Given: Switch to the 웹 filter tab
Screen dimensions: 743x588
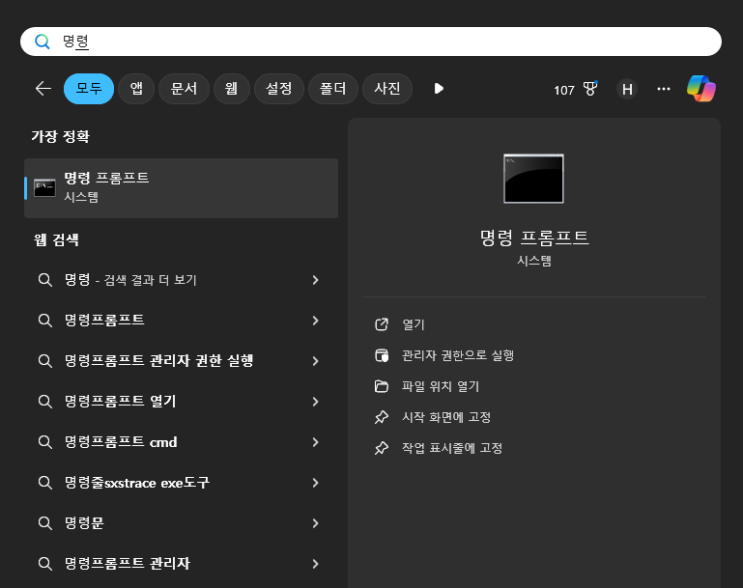Looking at the screenshot, I should 231,89.
